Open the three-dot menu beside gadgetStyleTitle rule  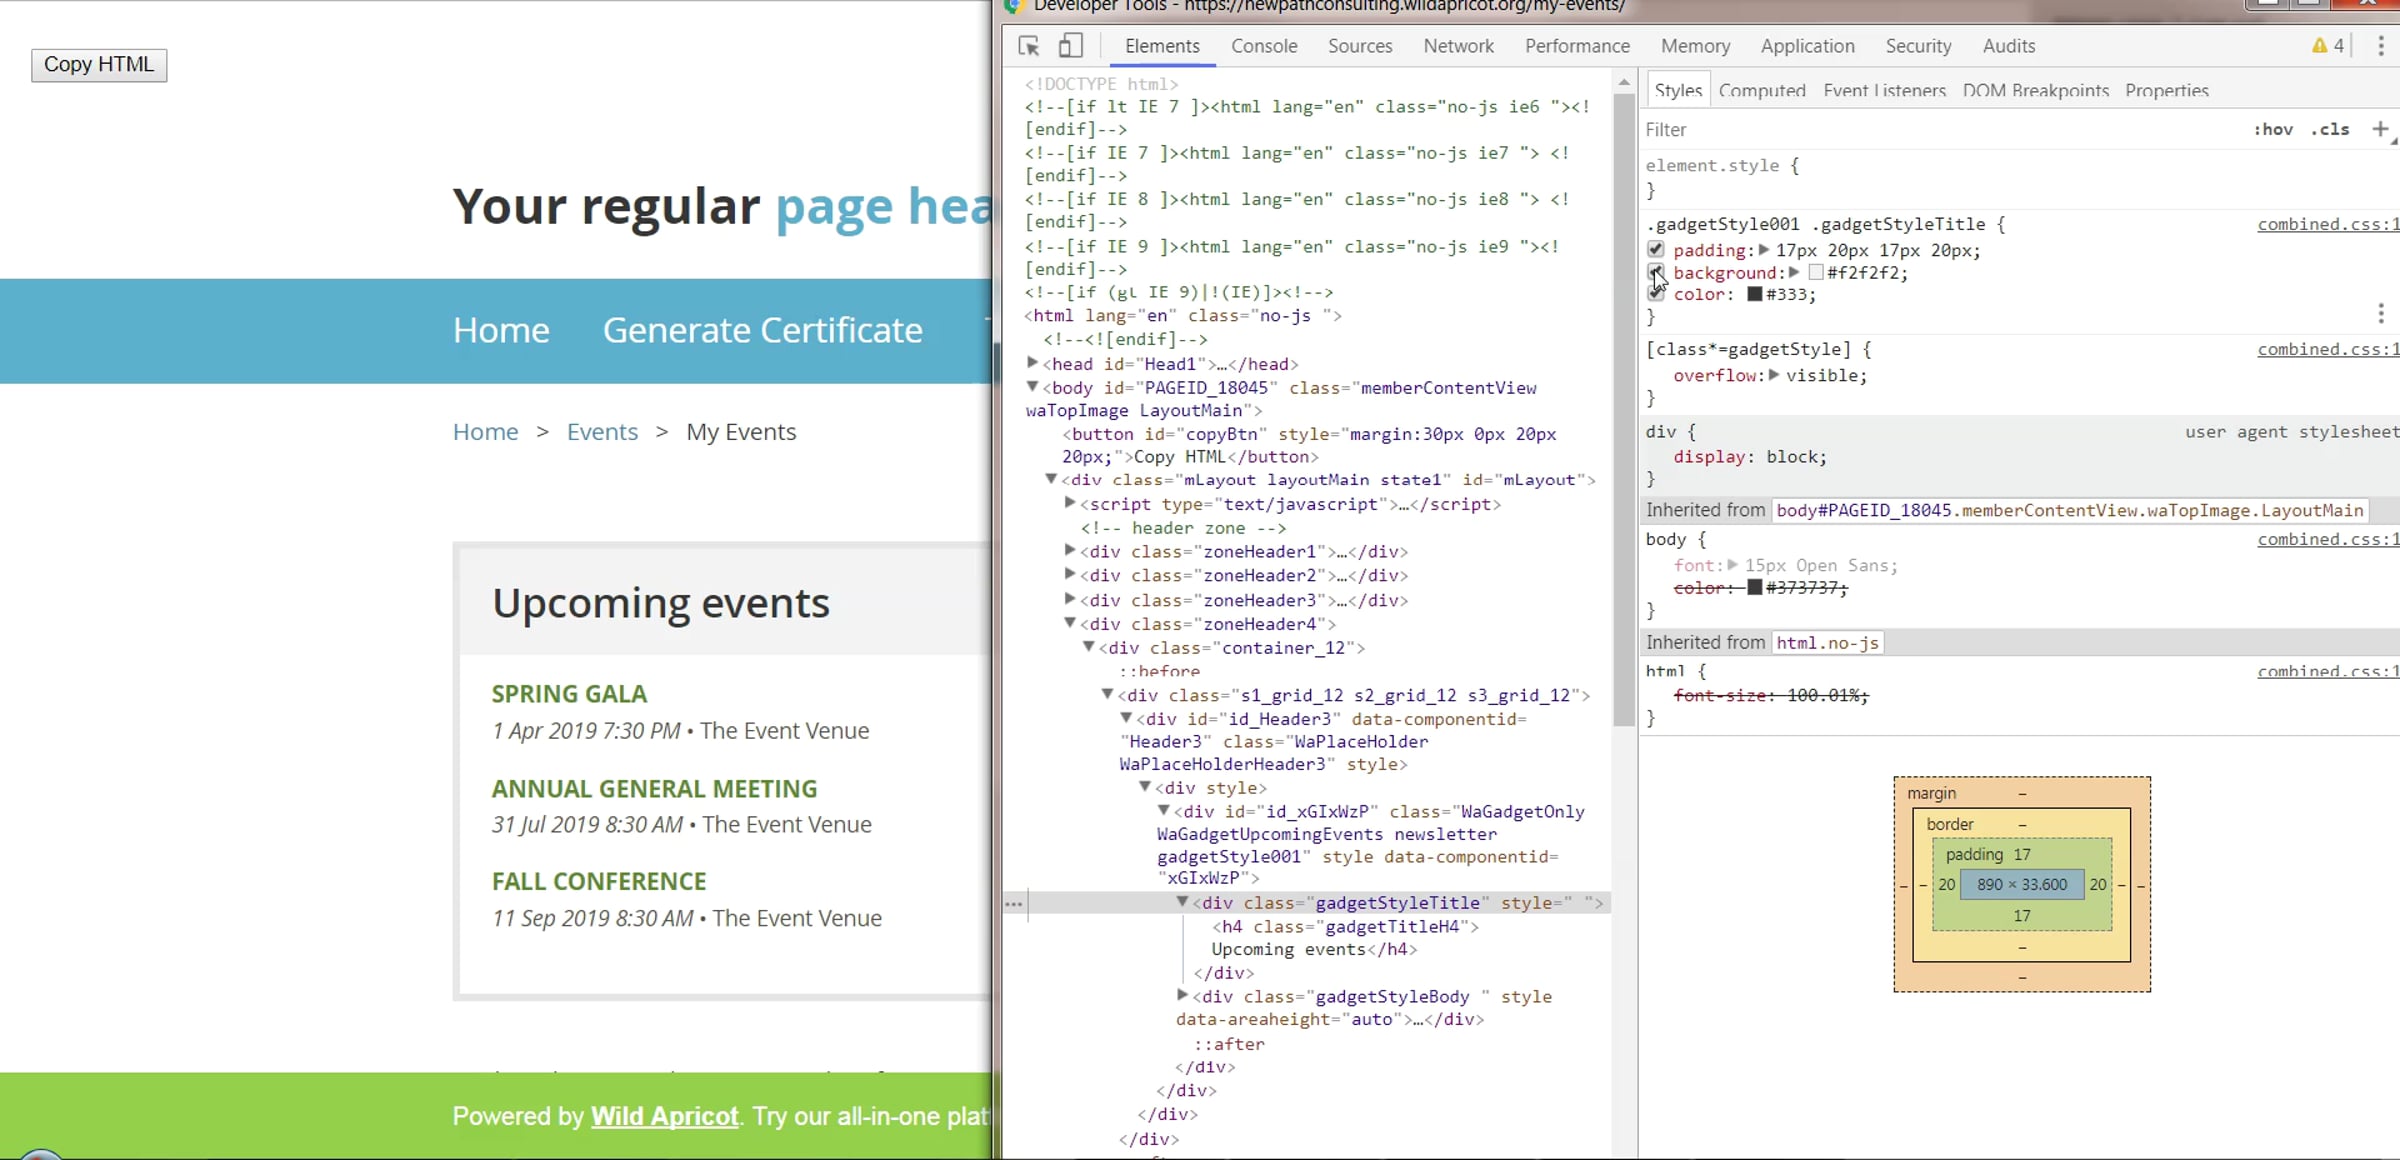[x=2381, y=314]
